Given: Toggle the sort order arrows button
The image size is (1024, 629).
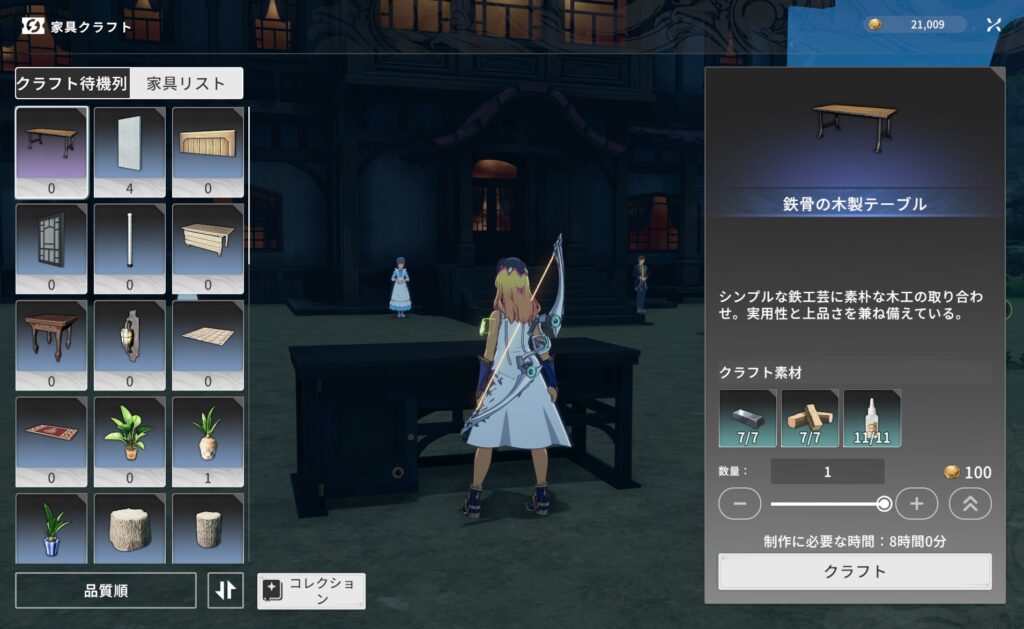Looking at the screenshot, I should tap(226, 590).
